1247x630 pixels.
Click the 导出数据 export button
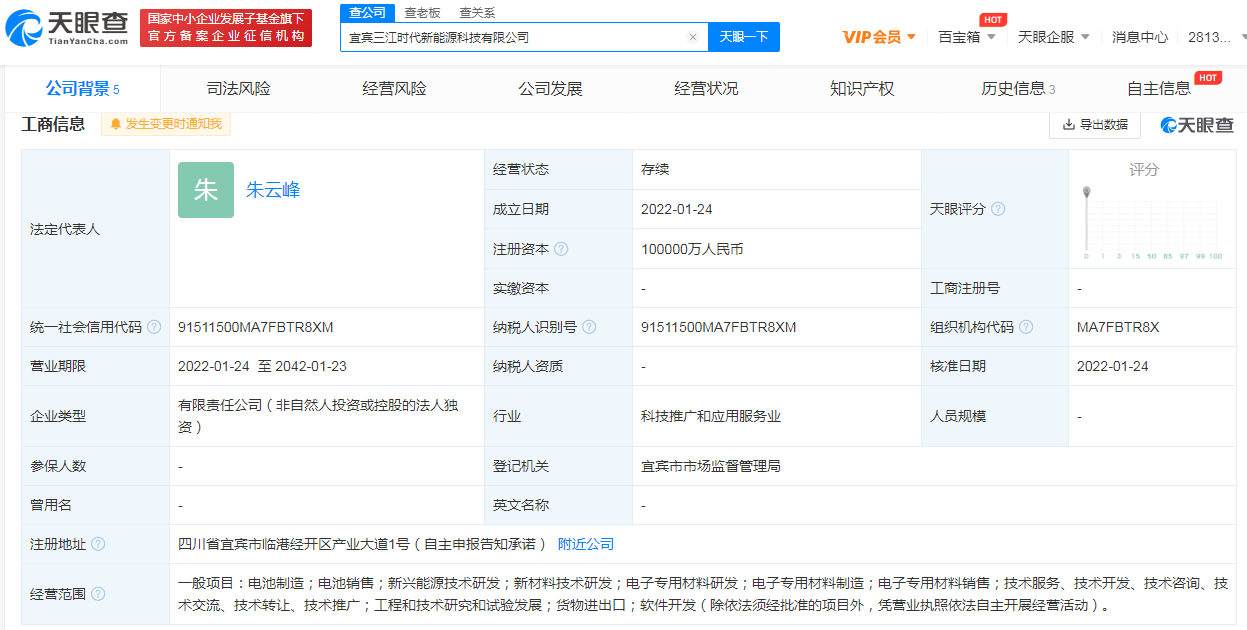(x=1095, y=125)
